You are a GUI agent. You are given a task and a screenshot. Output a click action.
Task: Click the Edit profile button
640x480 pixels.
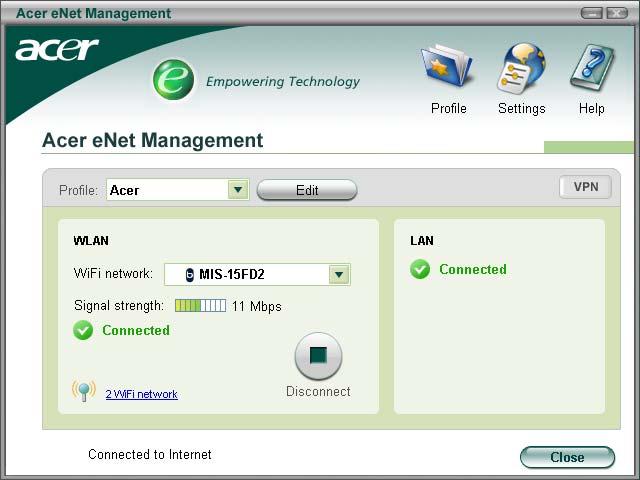307,190
